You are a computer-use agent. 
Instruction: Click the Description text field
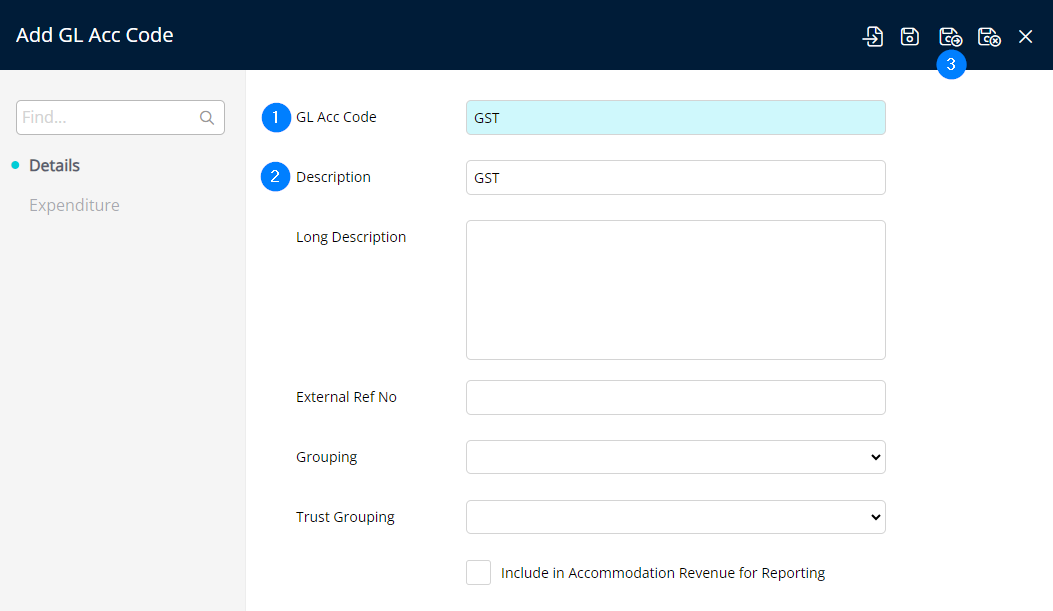[675, 178]
